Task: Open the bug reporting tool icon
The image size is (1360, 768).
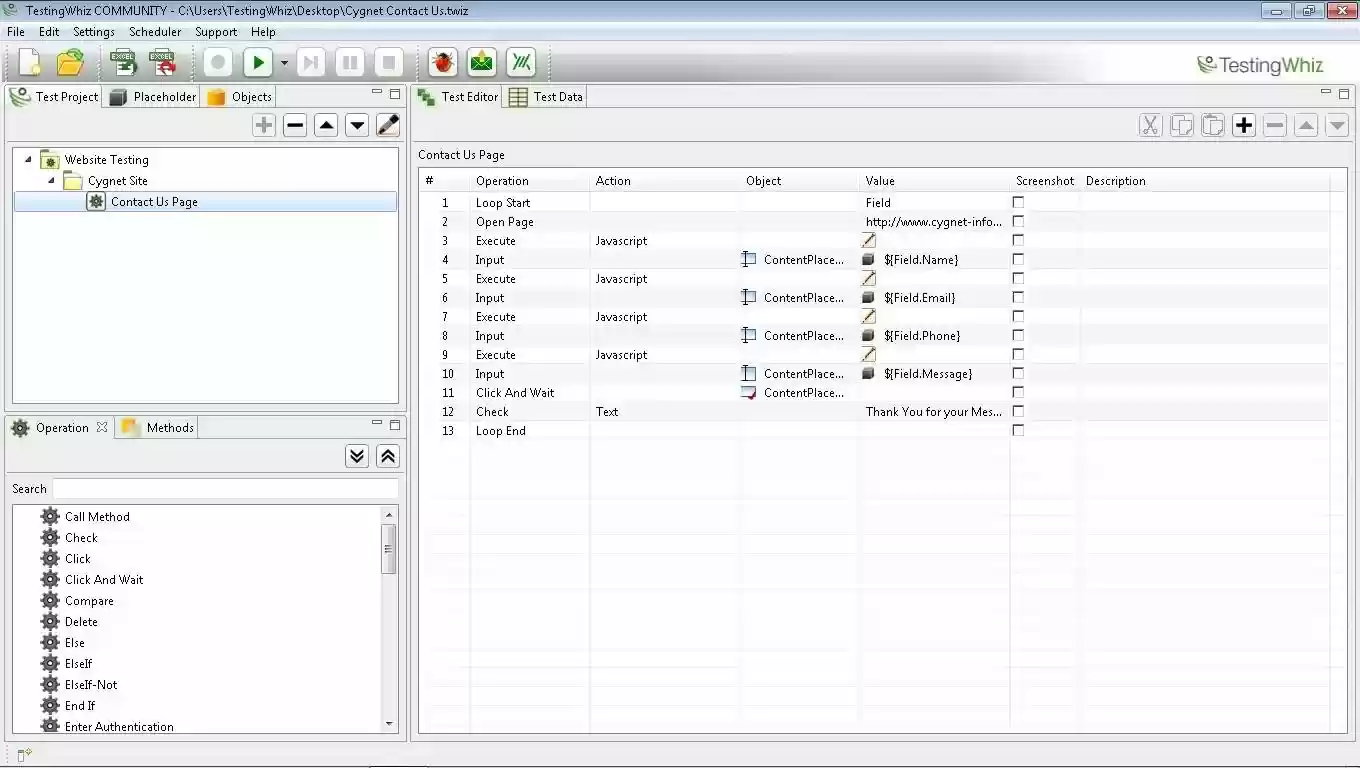Action: click(441, 62)
